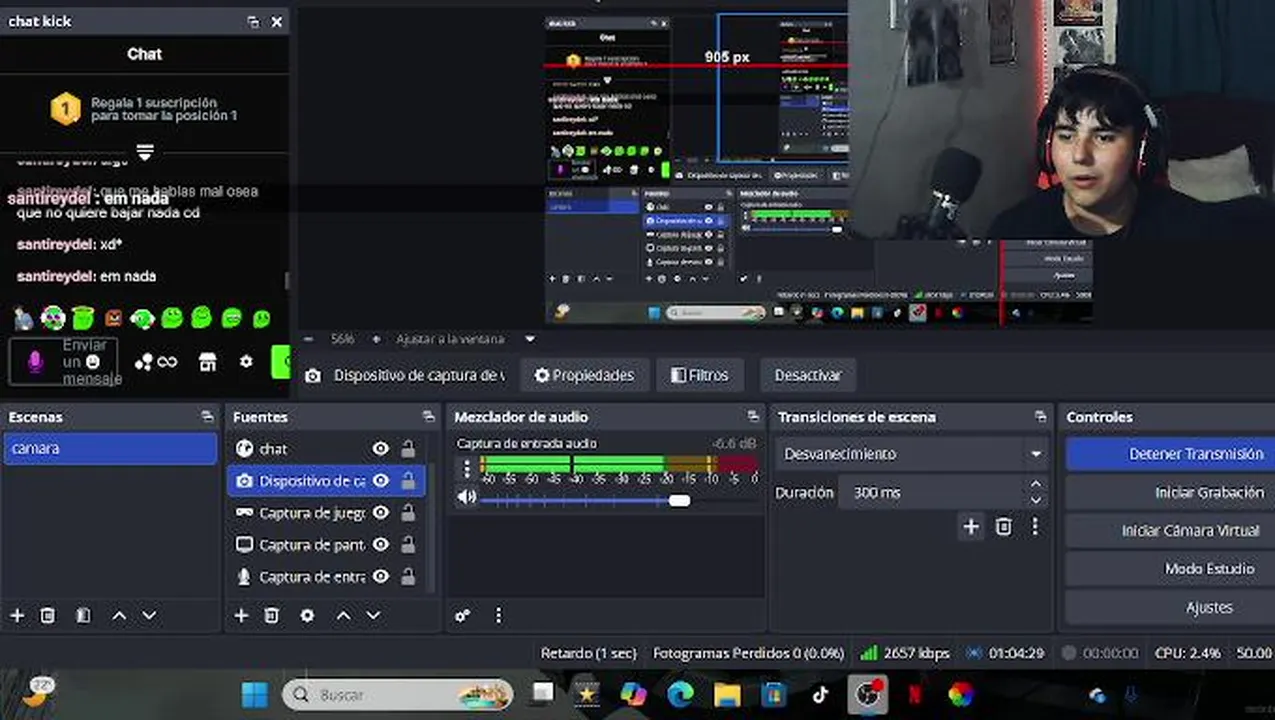The height and width of the screenshot is (720, 1275).
Task: Lock the chat source
Action: coord(408,449)
